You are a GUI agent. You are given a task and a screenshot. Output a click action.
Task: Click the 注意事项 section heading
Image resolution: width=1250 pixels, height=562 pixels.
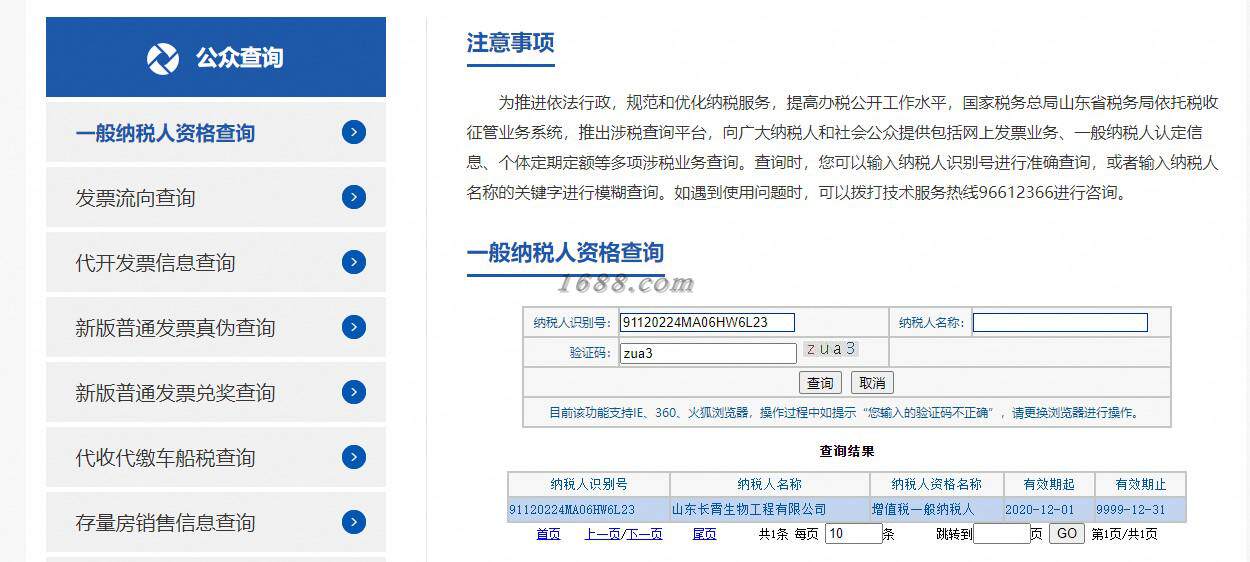point(510,43)
